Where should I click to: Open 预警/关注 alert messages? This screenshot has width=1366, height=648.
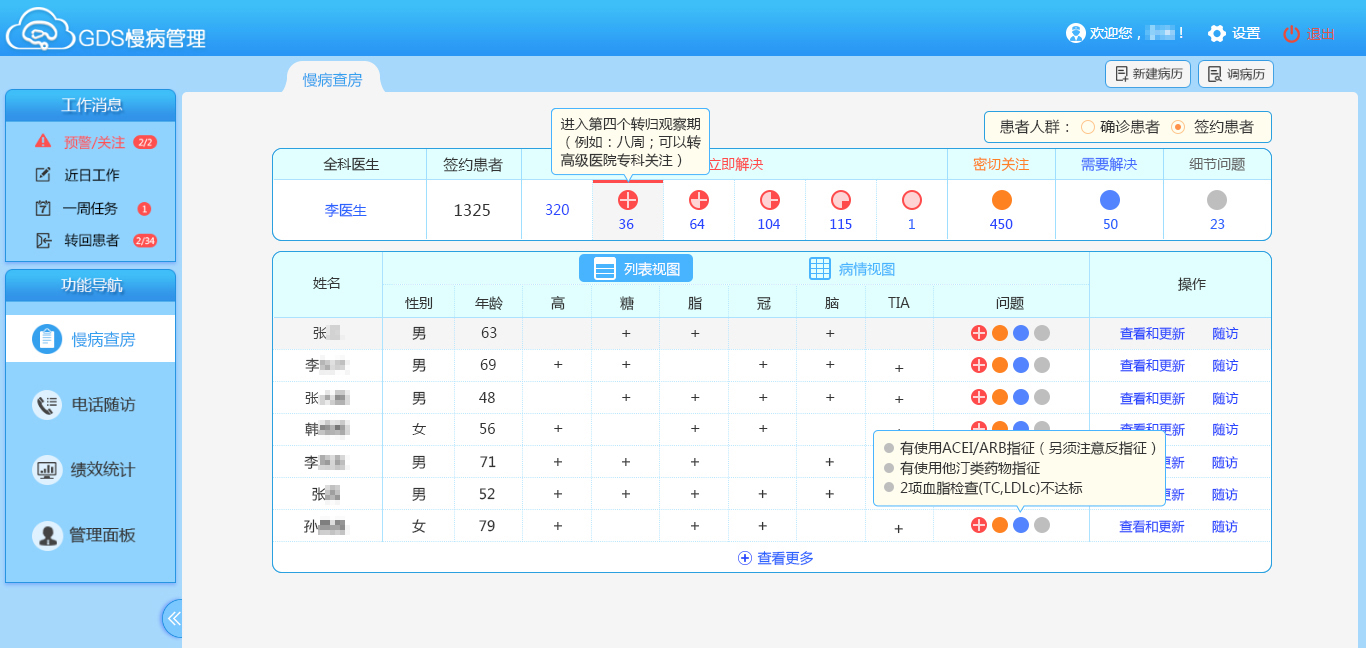click(x=94, y=142)
